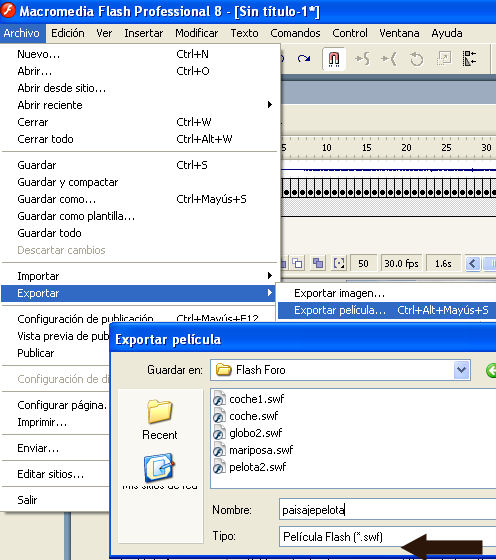496x560 pixels.
Task: Choose Abrir desde sitio... menu entry
Action: 139,88
